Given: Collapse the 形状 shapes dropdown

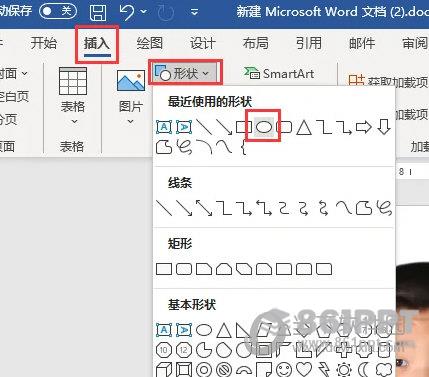Looking at the screenshot, I should click(185, 73).
